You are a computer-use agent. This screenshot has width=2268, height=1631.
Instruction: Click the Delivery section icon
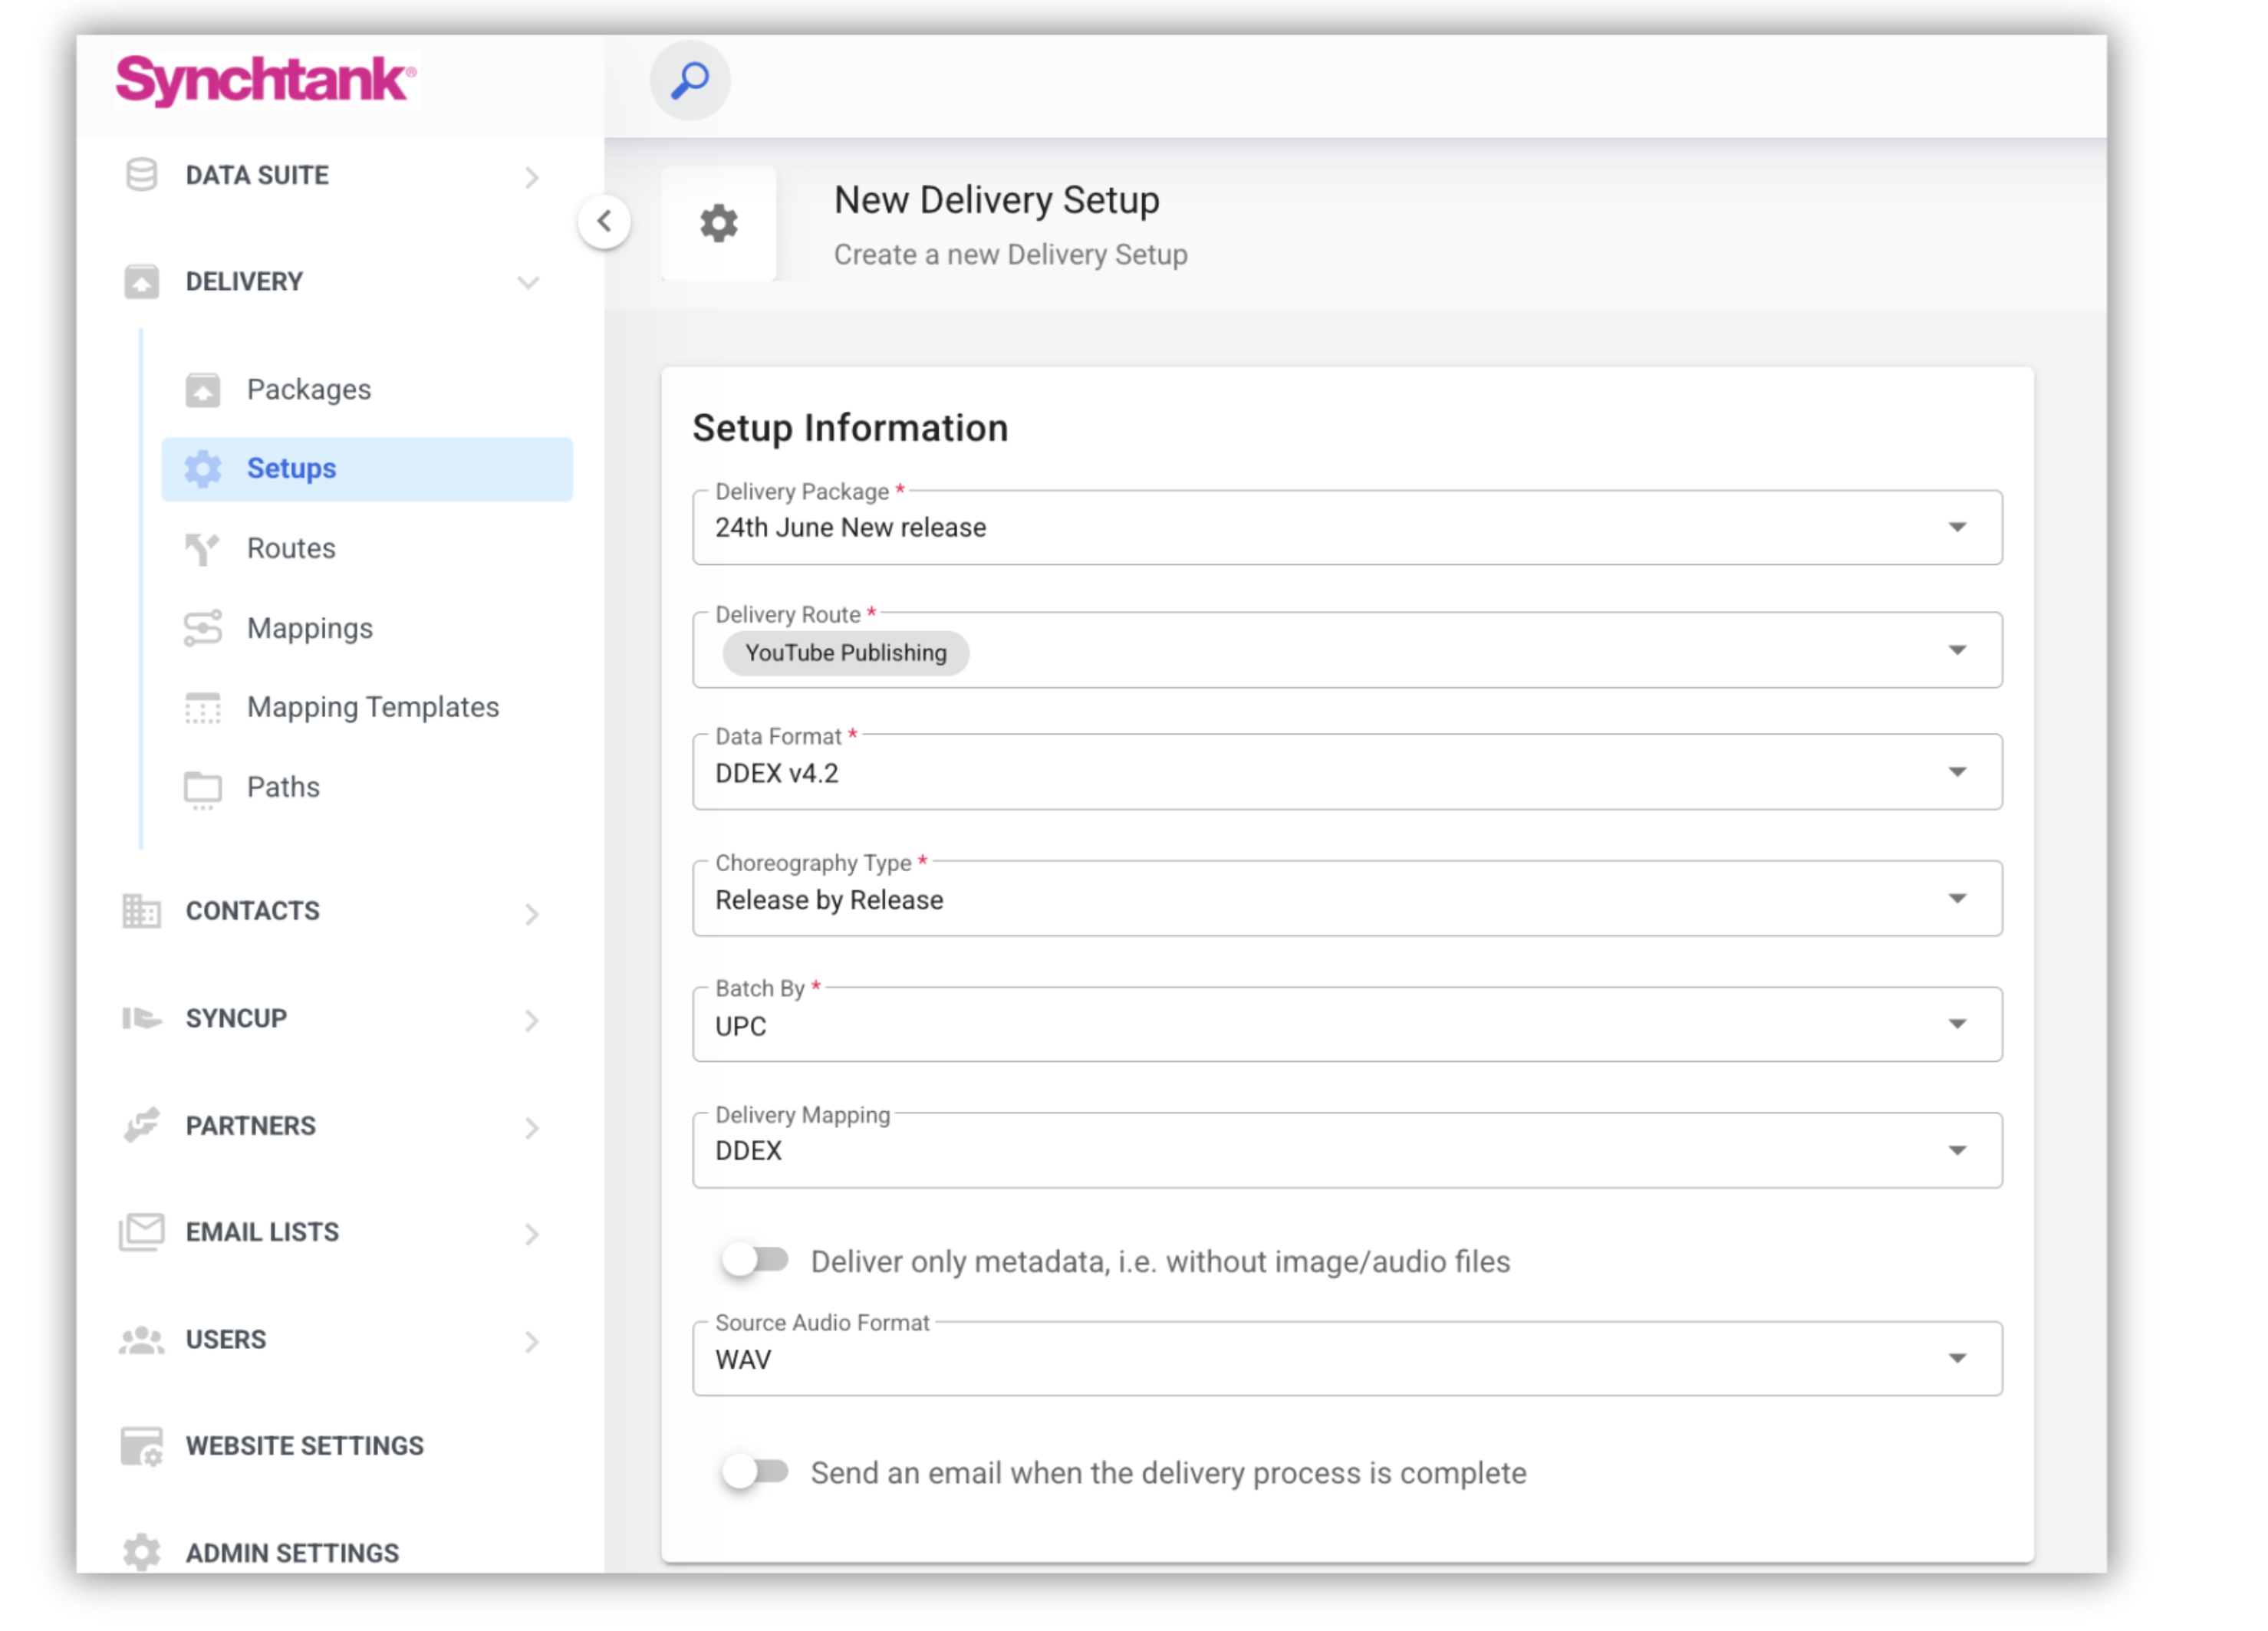coord(141,282)
